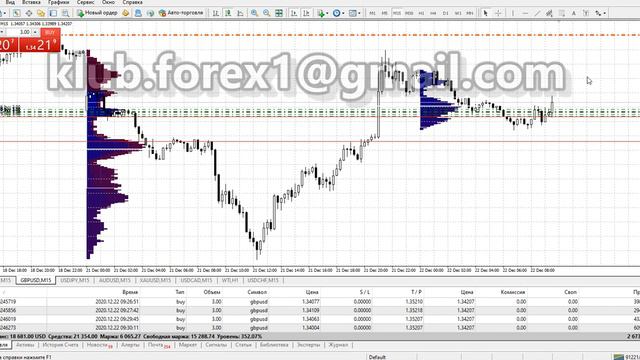This screenshot has width=640, height=360.
Task: Switch to the XAUUSD,M15 chart tab
Action: (155, 280)
